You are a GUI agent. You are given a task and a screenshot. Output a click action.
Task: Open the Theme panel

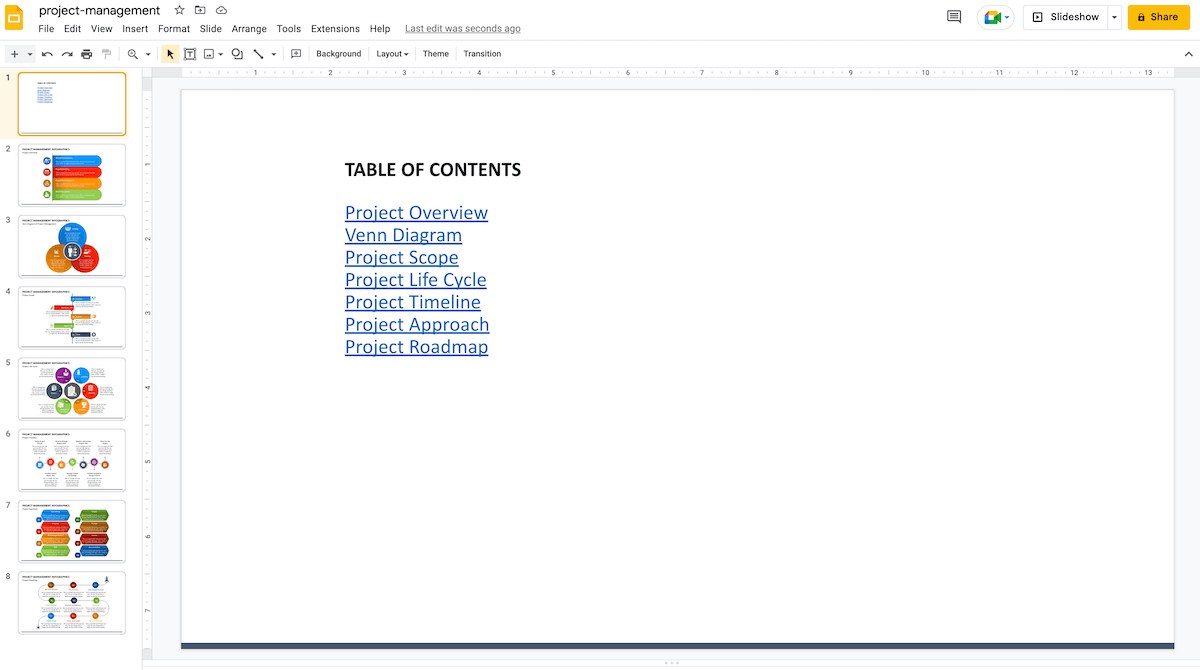[x=436, y=54]
